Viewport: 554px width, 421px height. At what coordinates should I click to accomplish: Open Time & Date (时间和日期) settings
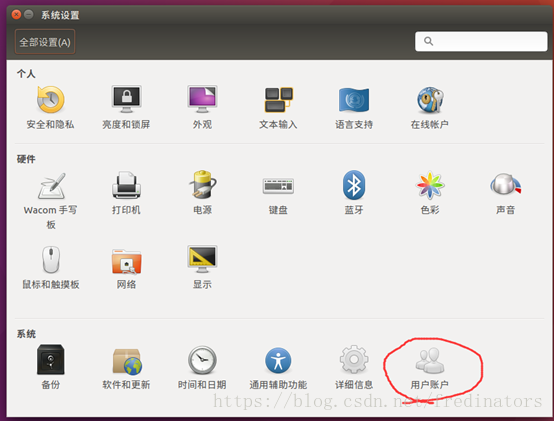pos(202,368)
